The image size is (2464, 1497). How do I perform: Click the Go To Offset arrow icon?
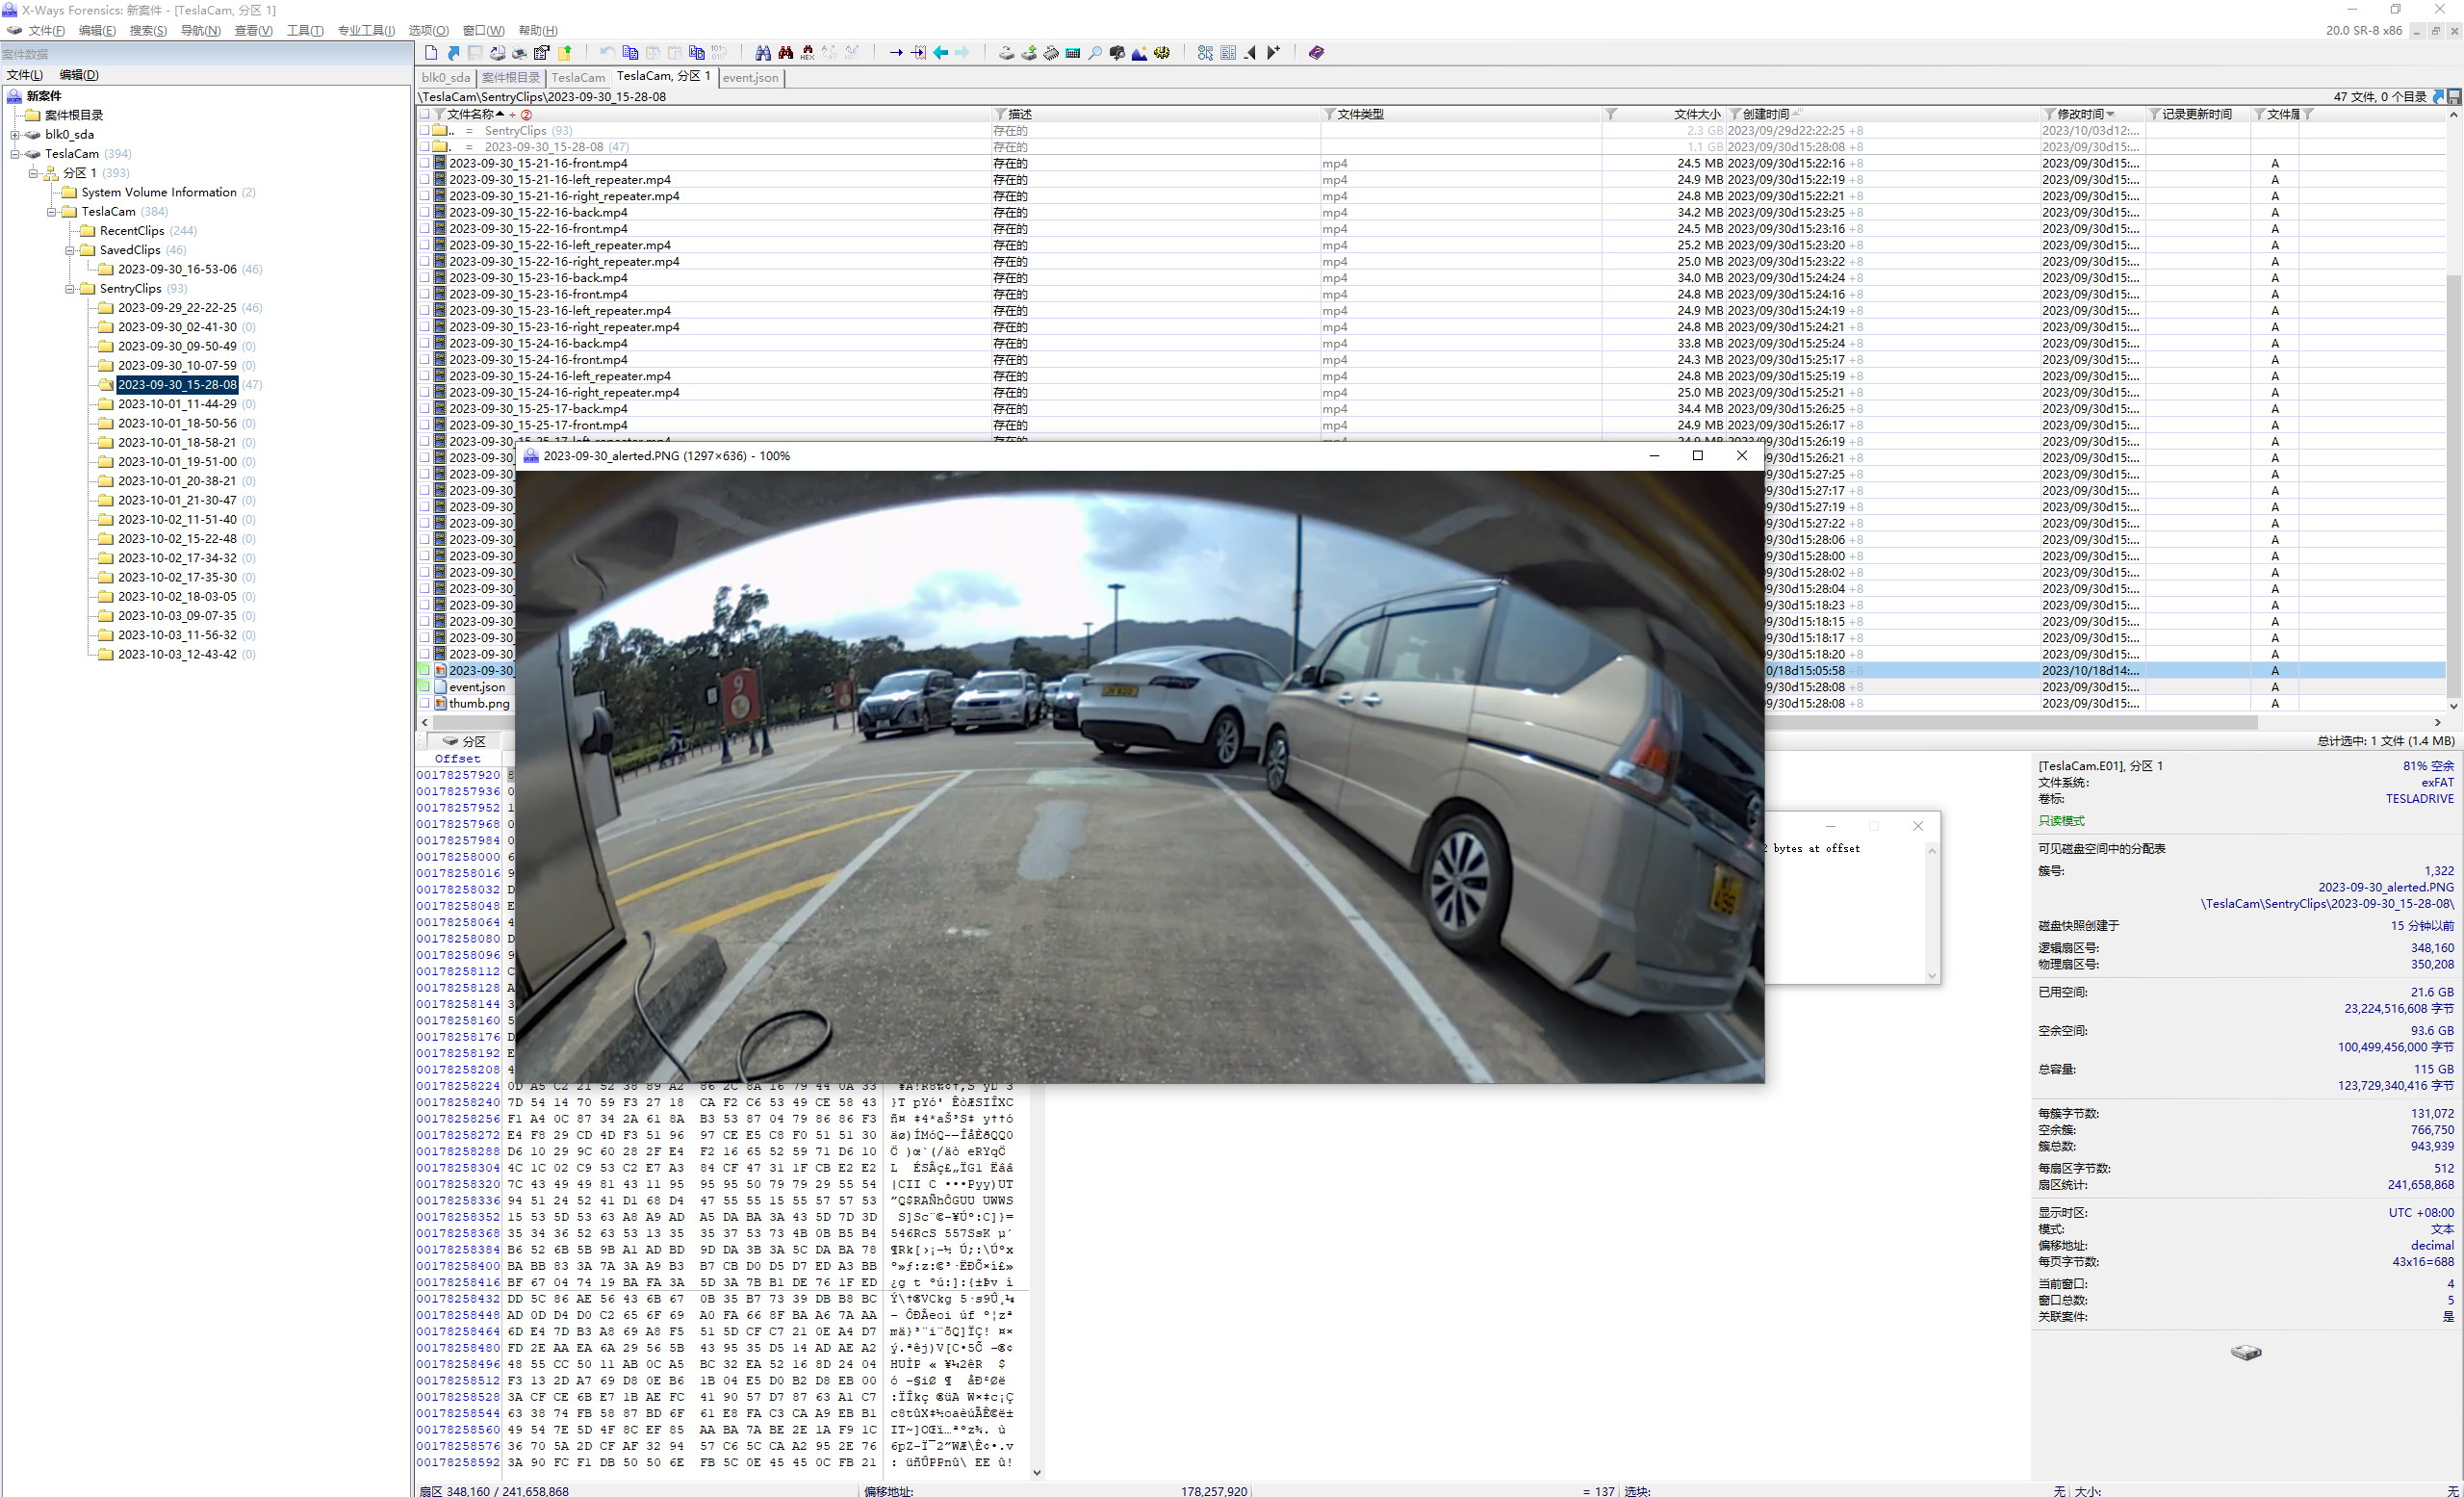(x=896, y=53)
